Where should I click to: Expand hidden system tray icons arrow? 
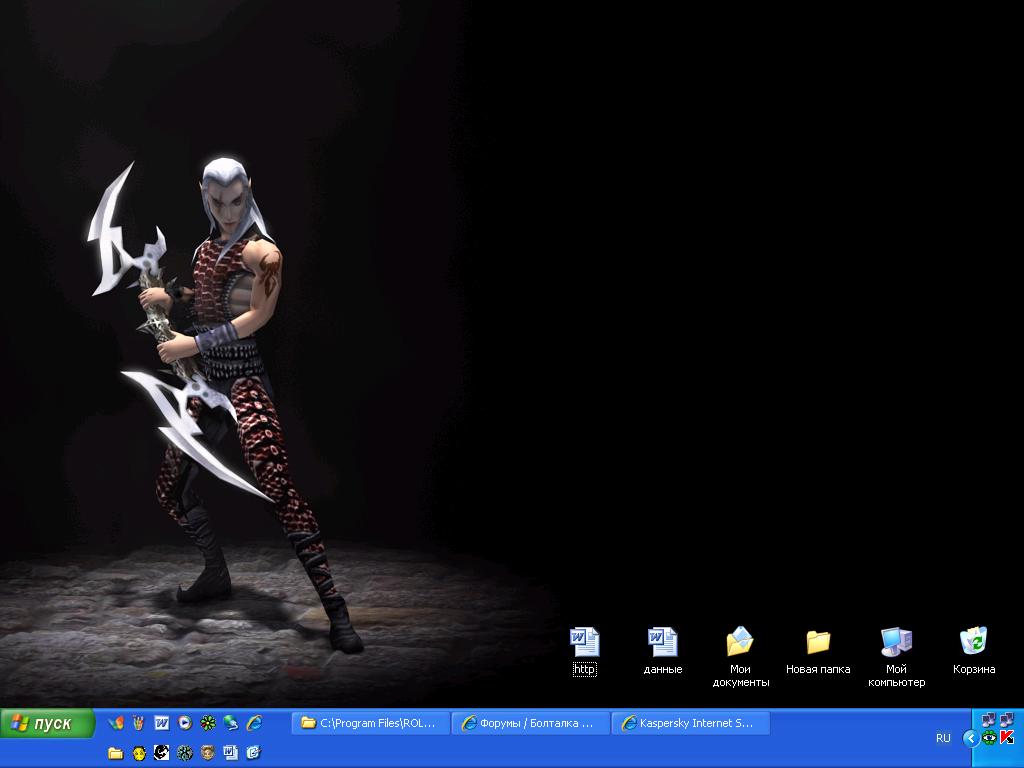970,738
